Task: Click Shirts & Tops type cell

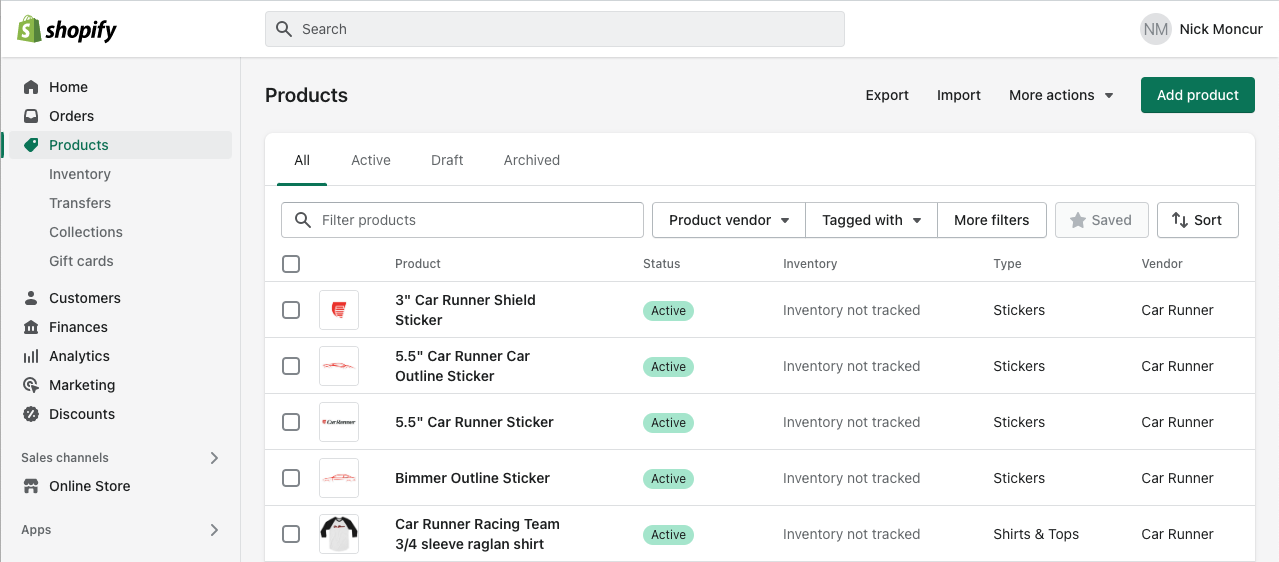Action: pos(1036,534)
